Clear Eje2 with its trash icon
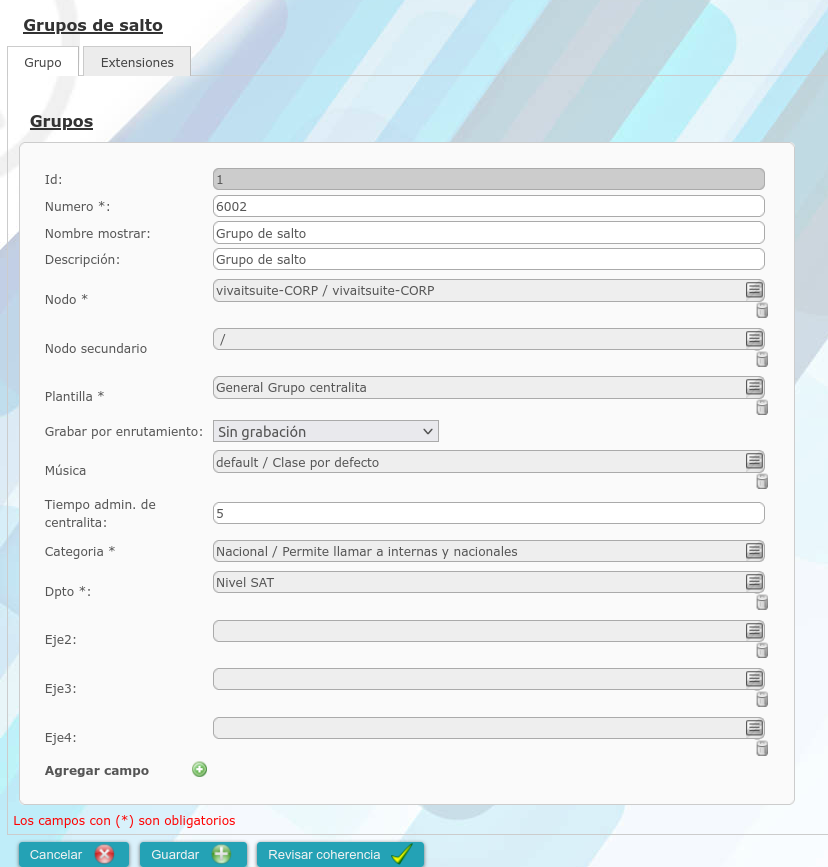 [x=762, y=650]
